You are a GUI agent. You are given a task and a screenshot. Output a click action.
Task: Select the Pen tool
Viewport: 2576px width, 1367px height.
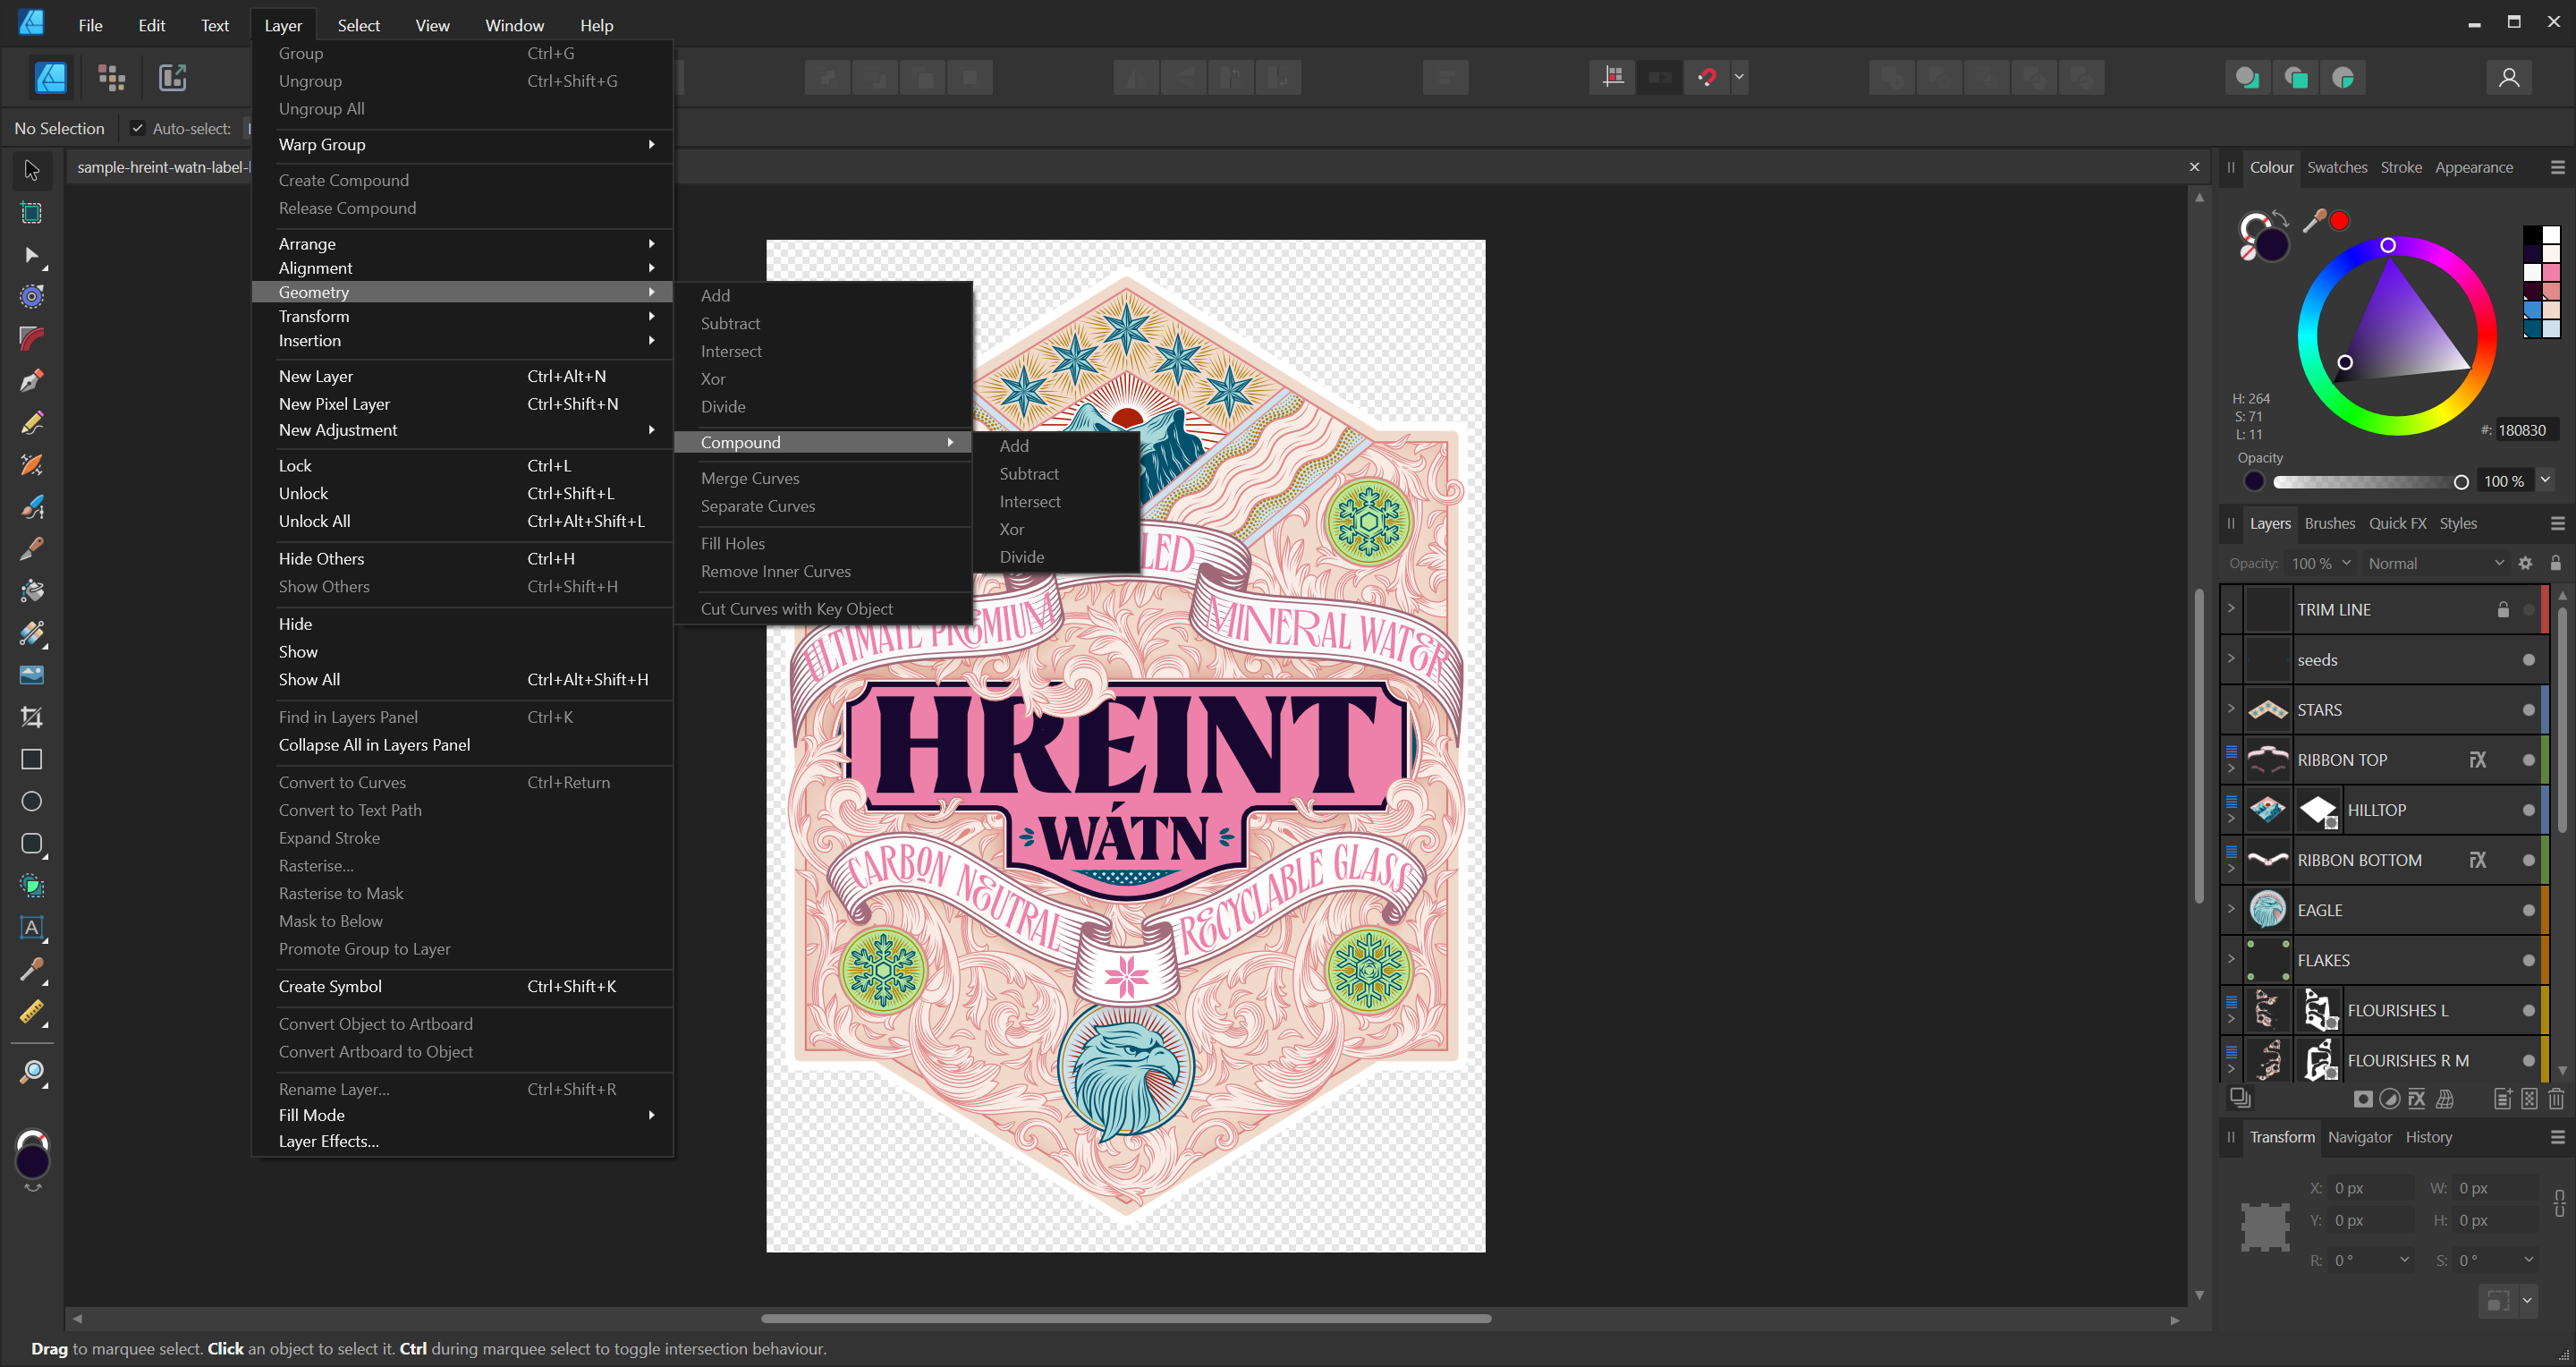31,380
